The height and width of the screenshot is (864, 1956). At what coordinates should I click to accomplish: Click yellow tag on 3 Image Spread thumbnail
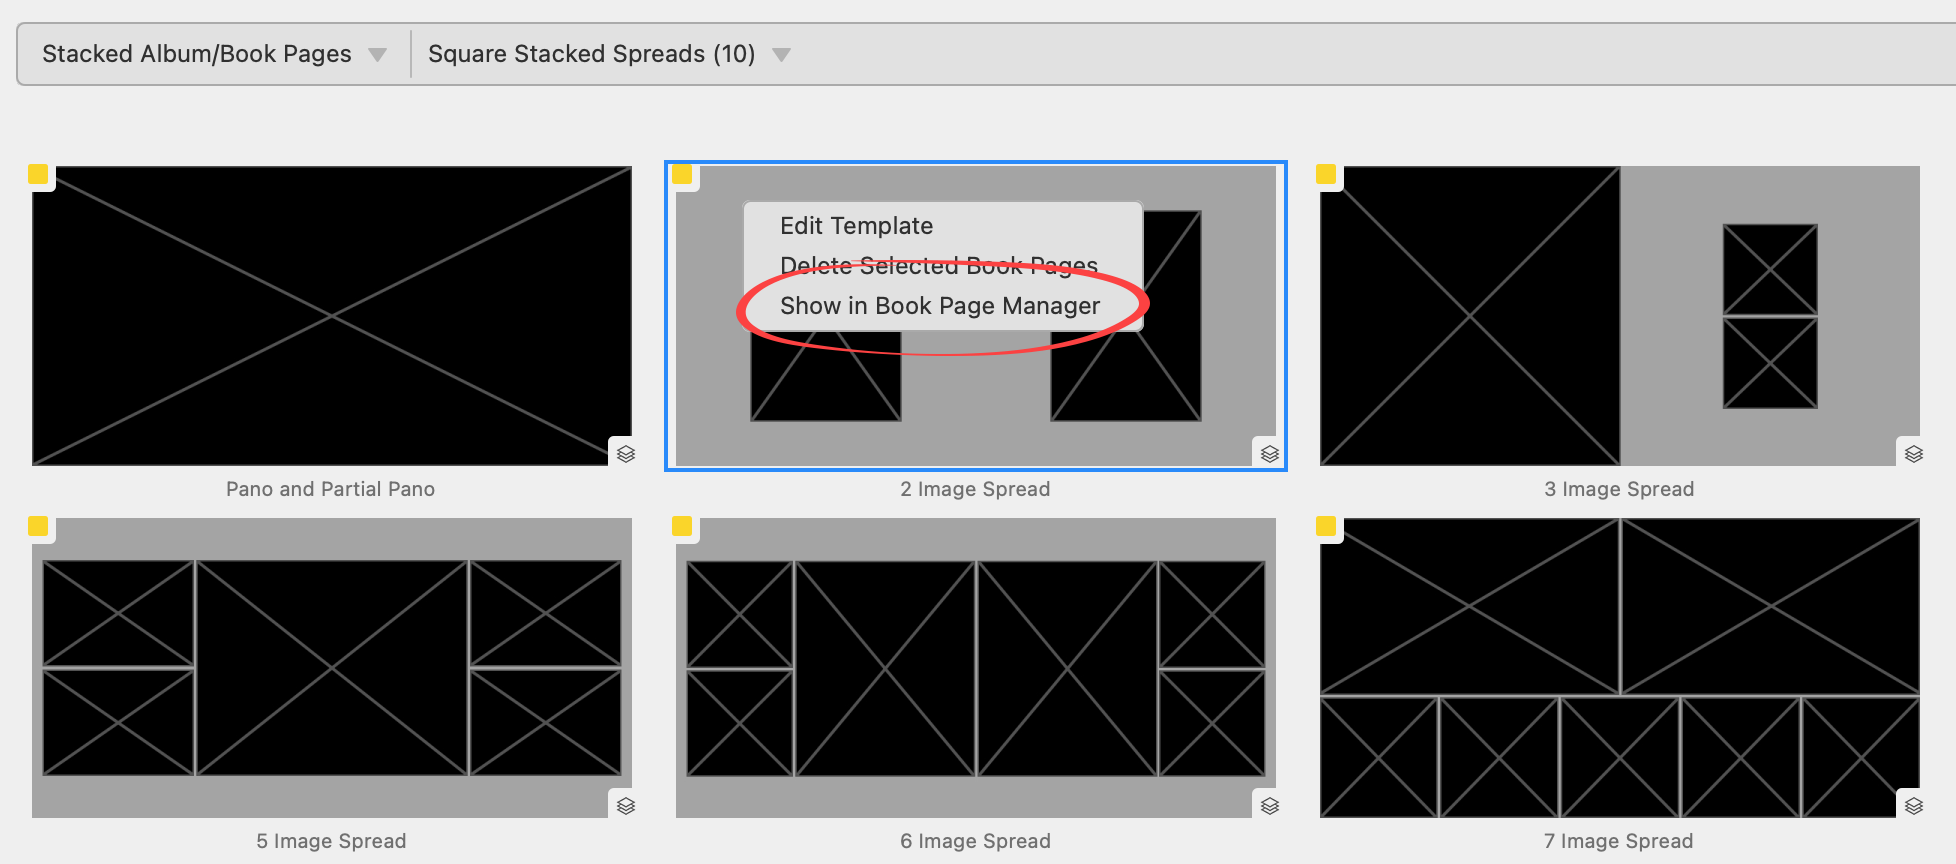(1326, 174)
